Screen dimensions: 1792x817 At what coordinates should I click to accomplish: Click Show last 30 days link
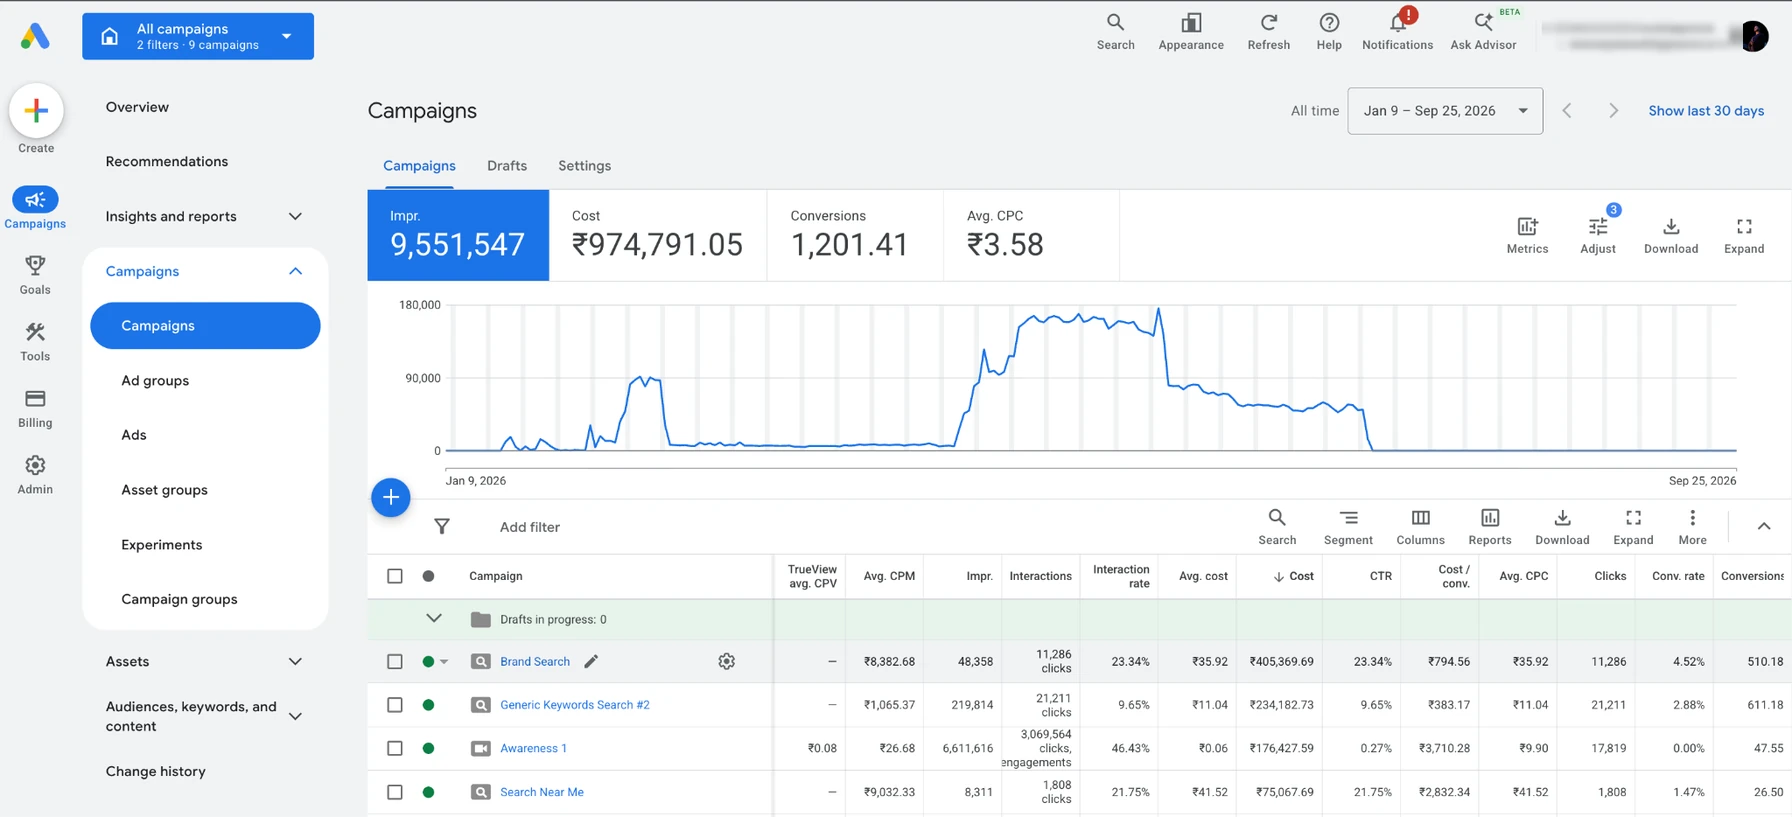pos(1706,111)
